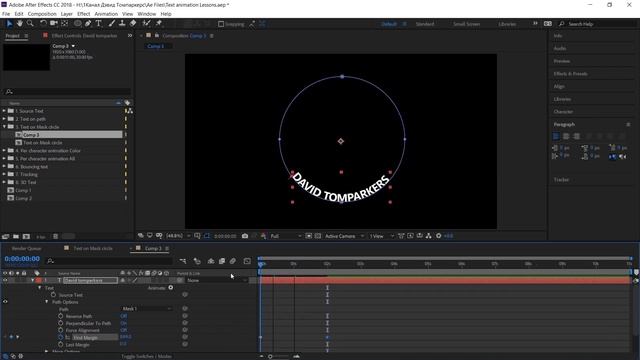Click new composition icon in Project panel
The width and height of the screenshot is (640, 360).
pos(27,237)
